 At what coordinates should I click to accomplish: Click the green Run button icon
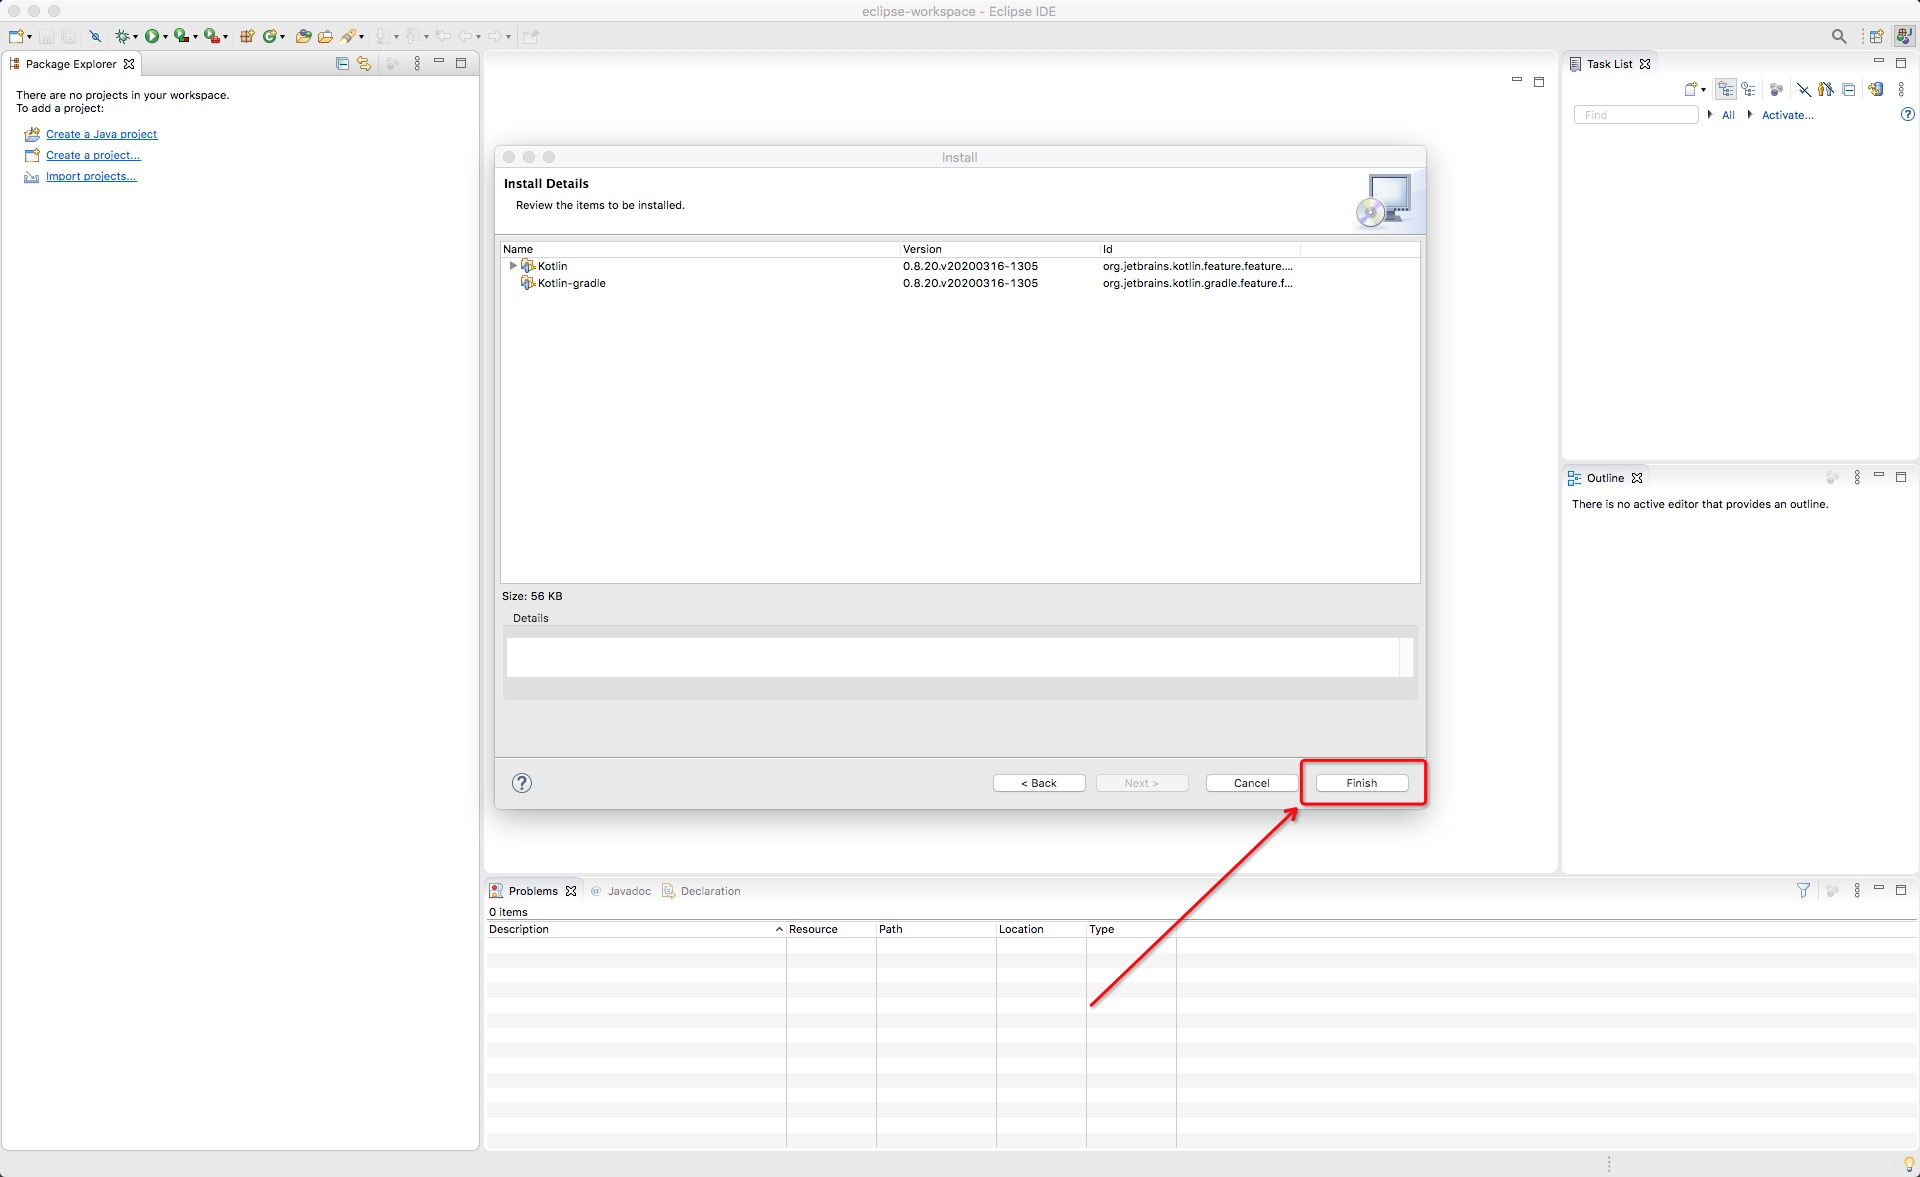click(x=152, y=36)
